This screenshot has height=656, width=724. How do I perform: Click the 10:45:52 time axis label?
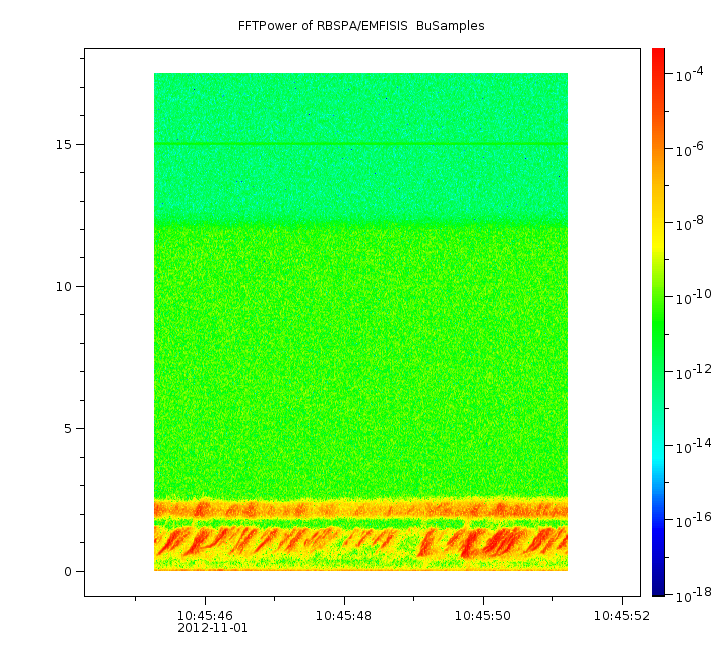622,615
